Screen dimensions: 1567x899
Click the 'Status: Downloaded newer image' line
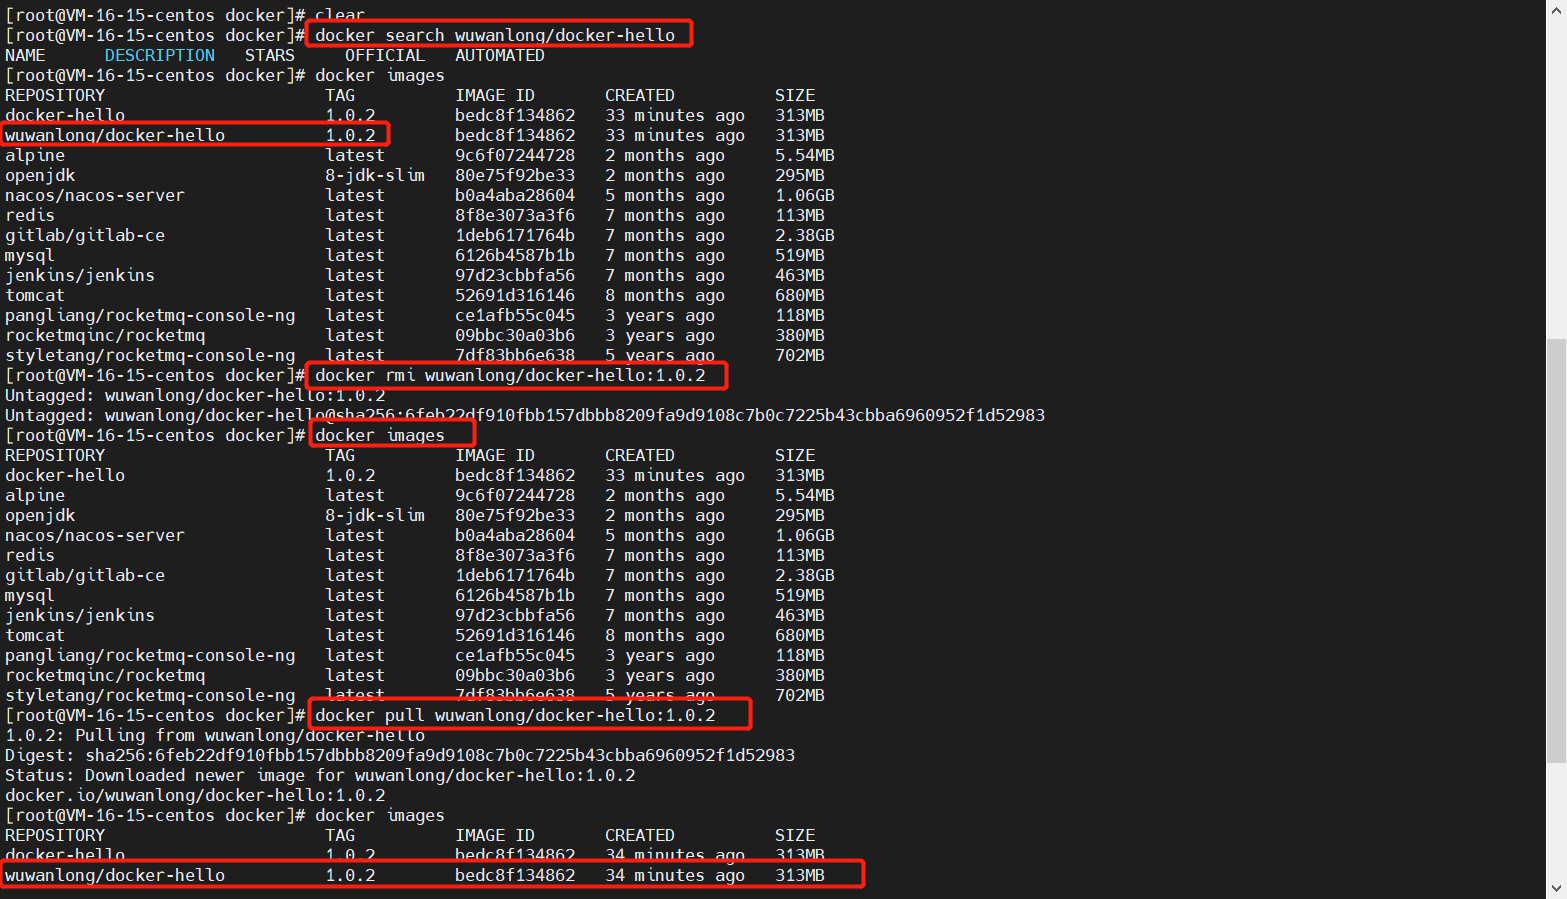[320, 775]
